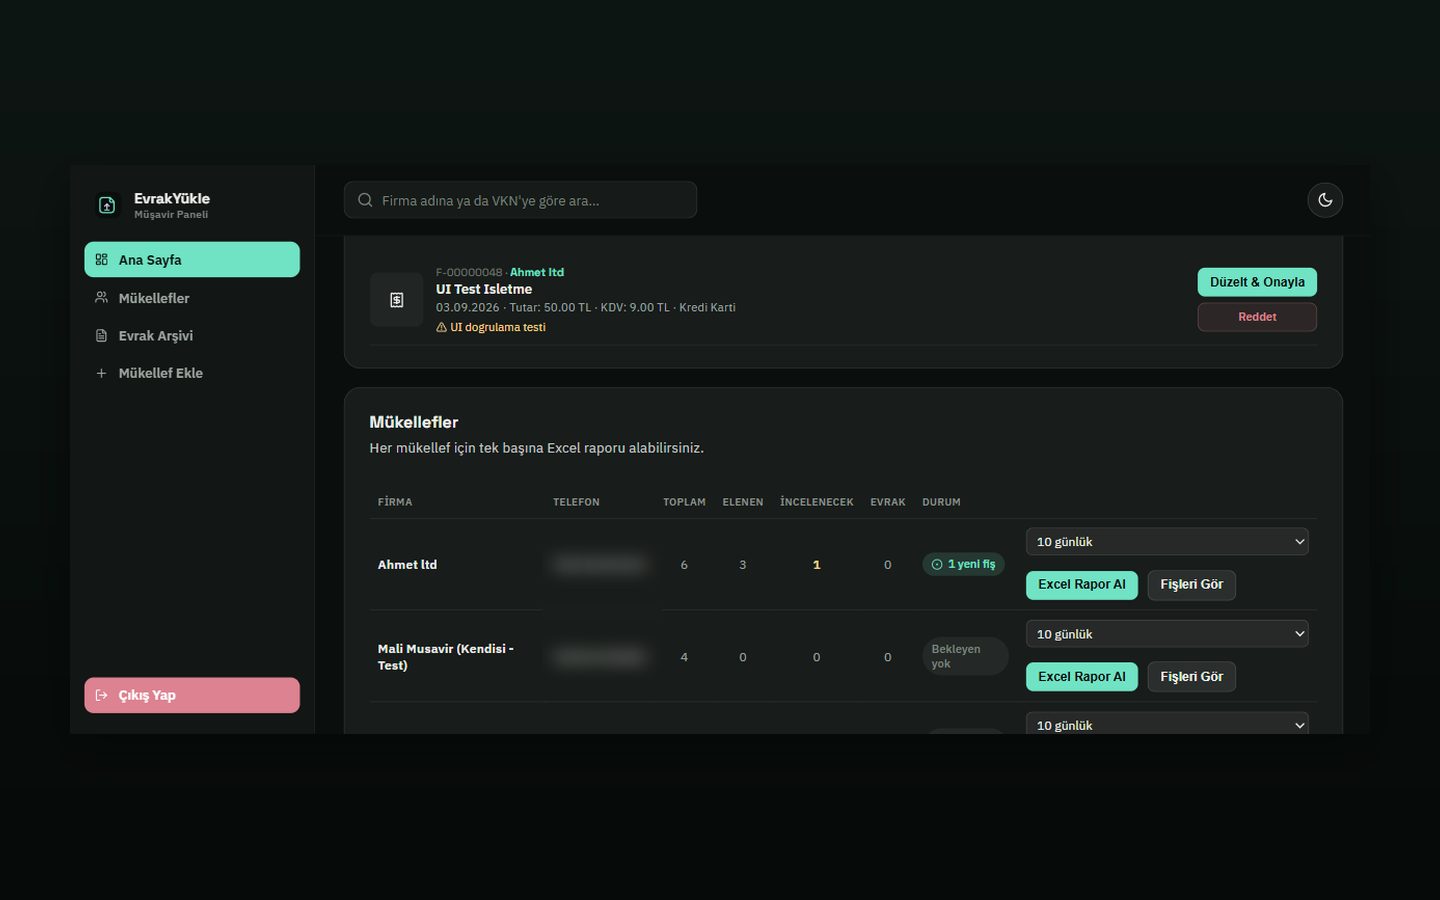Click the Ana Sayfa grid icon
Image resolution: width=1440 pixels, height=900 pixels.
[101, 259]
